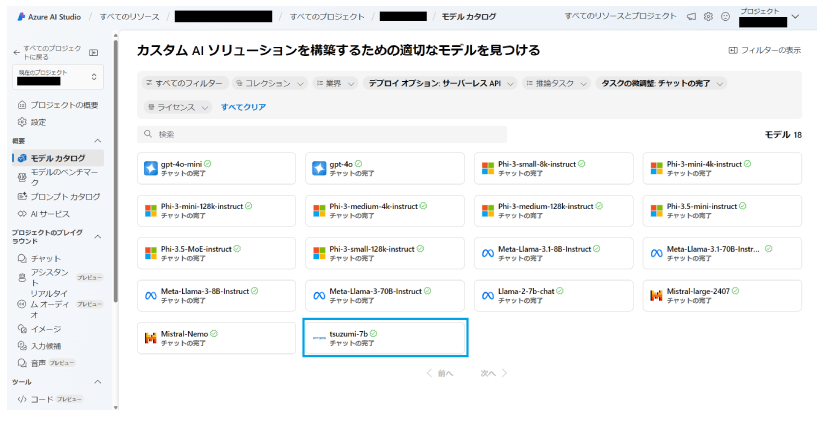Click the search magnifier icon

(149, 134)
